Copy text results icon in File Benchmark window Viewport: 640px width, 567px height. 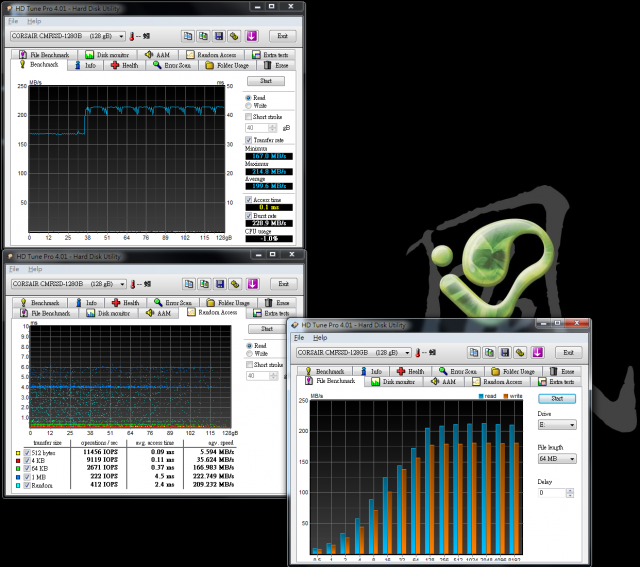(x=474, y=352)
